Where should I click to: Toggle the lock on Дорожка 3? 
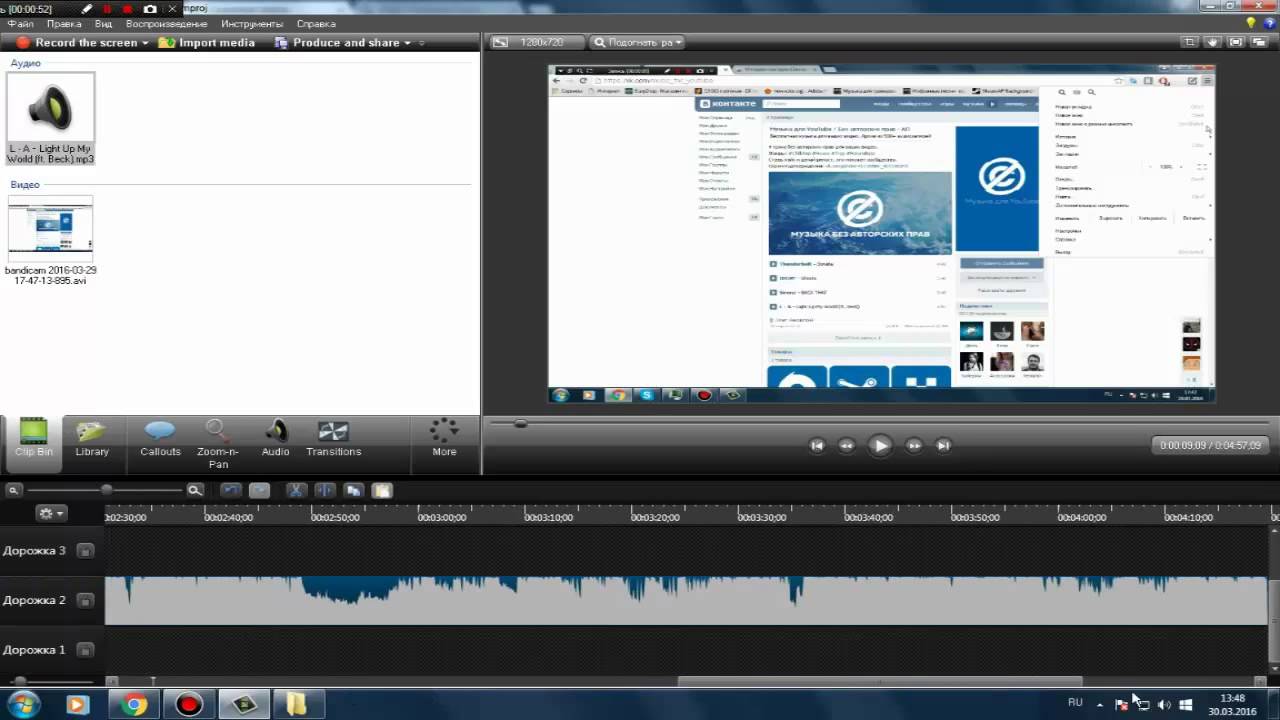tap(86, 551)
